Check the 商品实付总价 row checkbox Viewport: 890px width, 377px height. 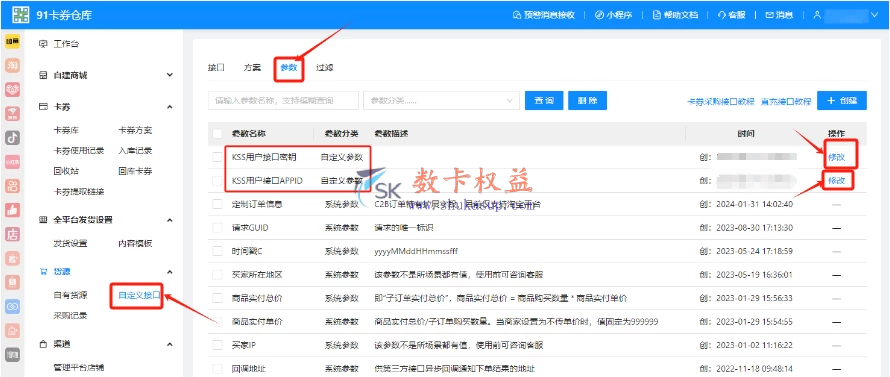tap(217, 298)
